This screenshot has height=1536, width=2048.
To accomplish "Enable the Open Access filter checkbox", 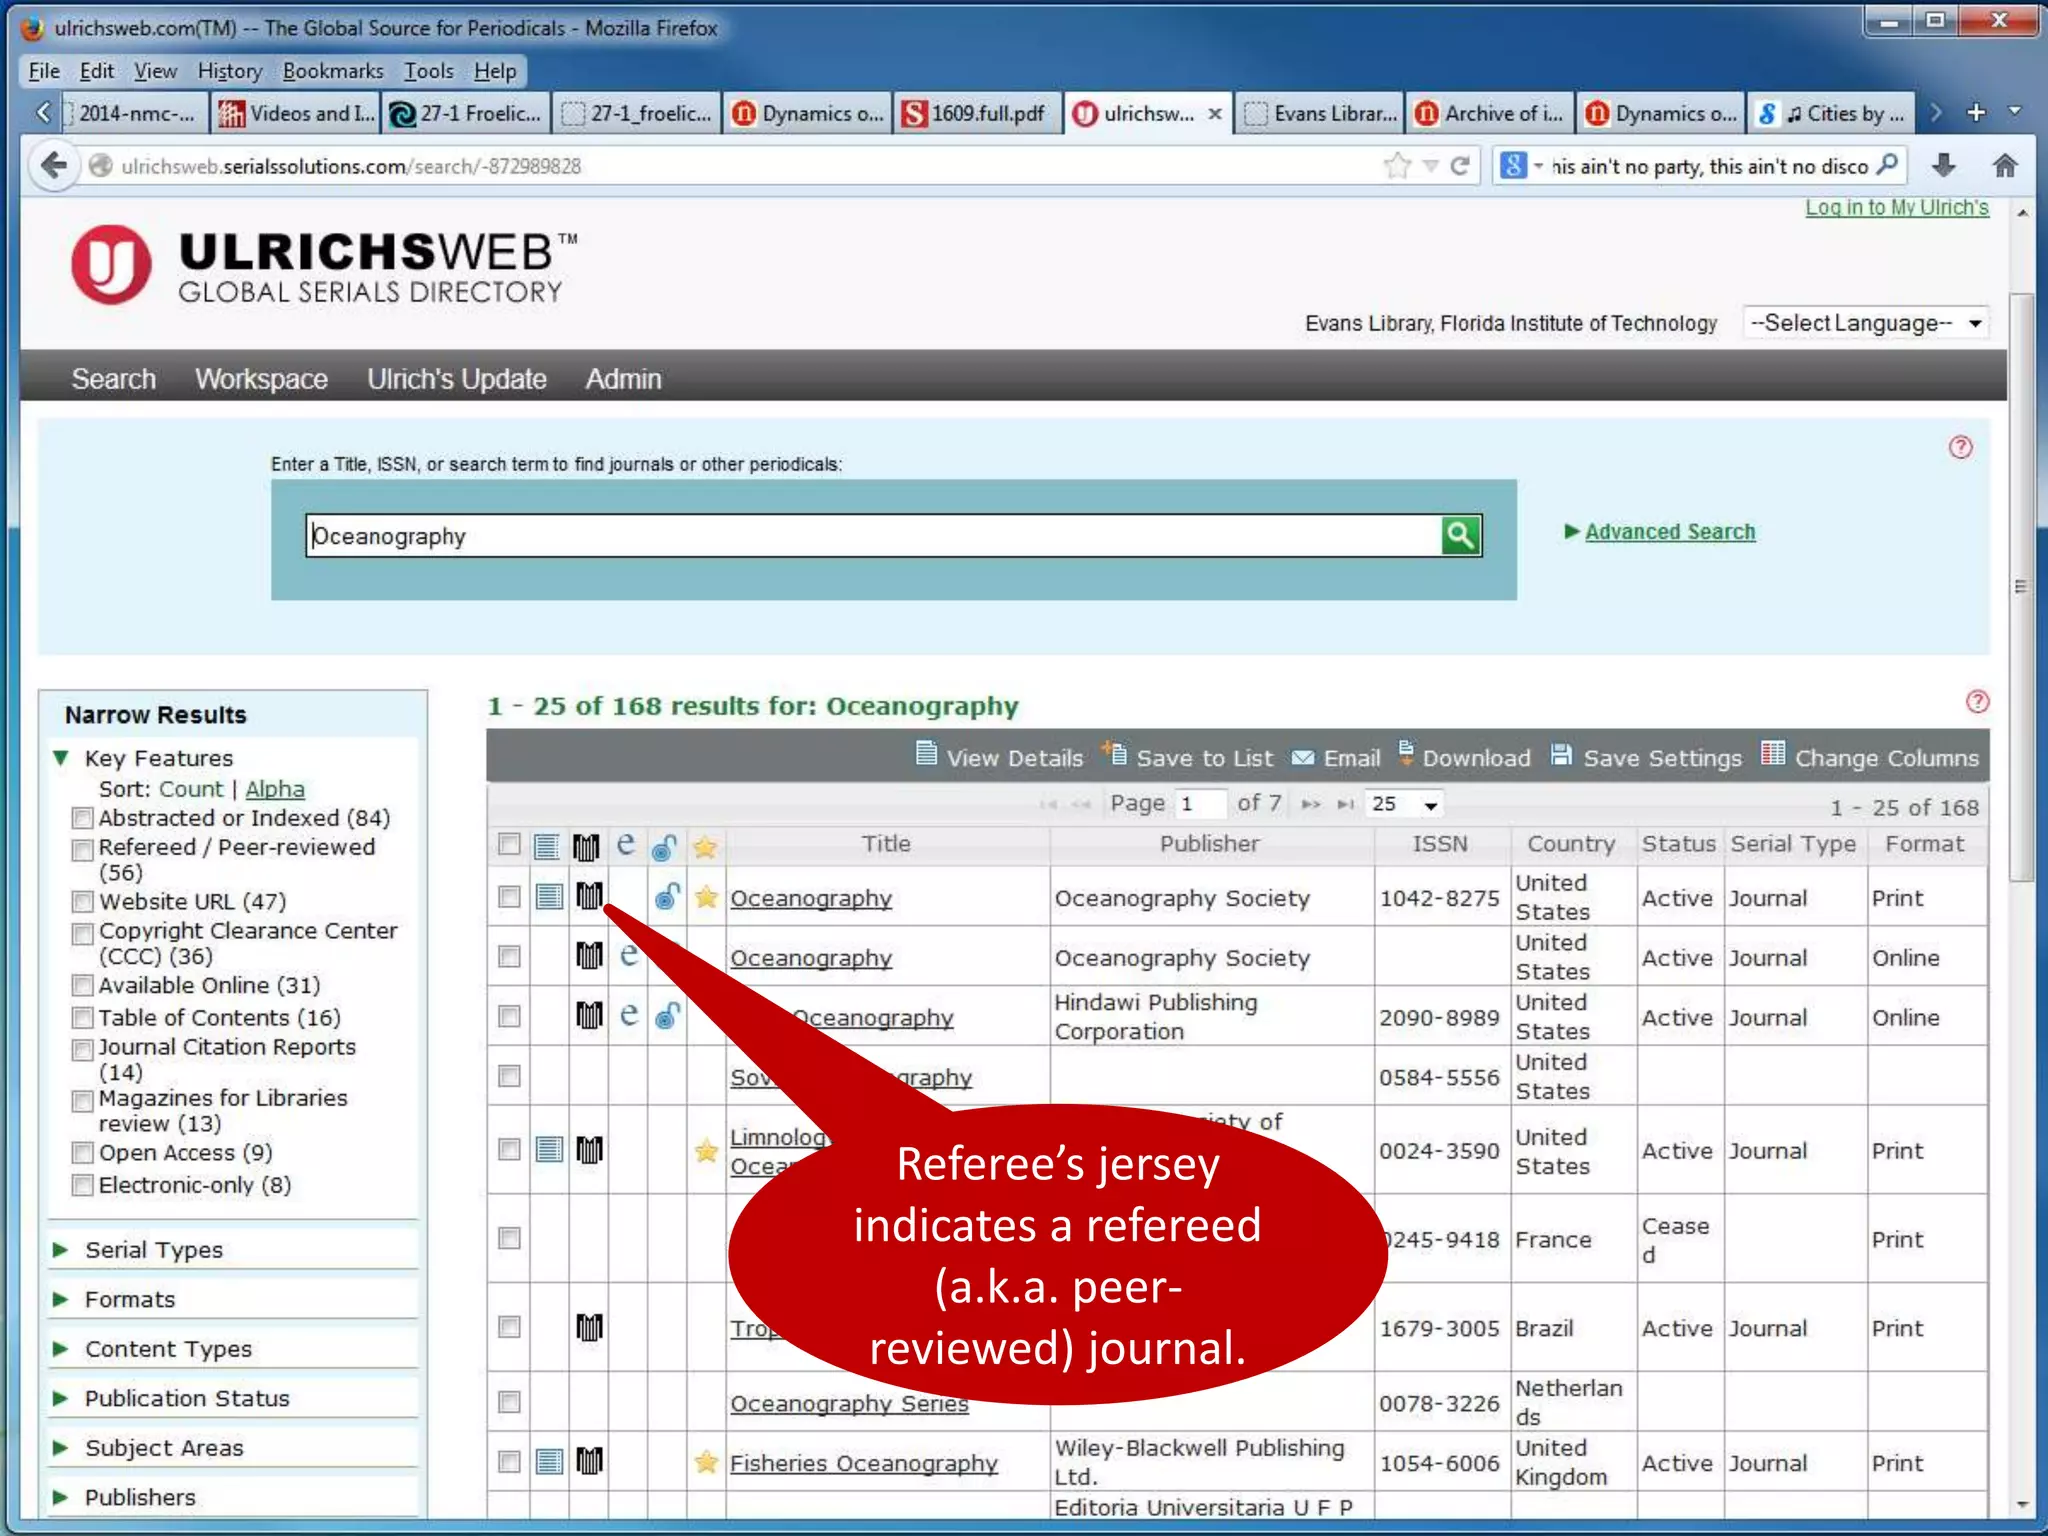I will pyautogui.click(x=84, y=1154).
